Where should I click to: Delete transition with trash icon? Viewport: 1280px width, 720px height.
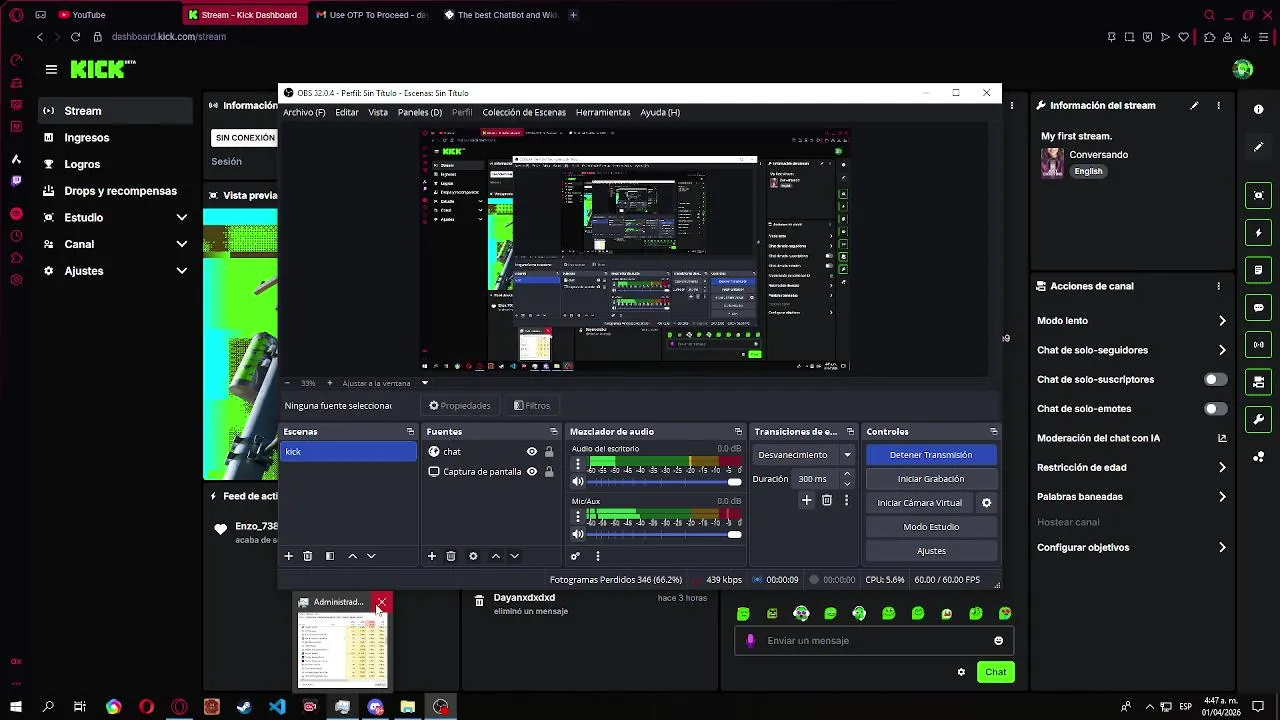point(827,500)
